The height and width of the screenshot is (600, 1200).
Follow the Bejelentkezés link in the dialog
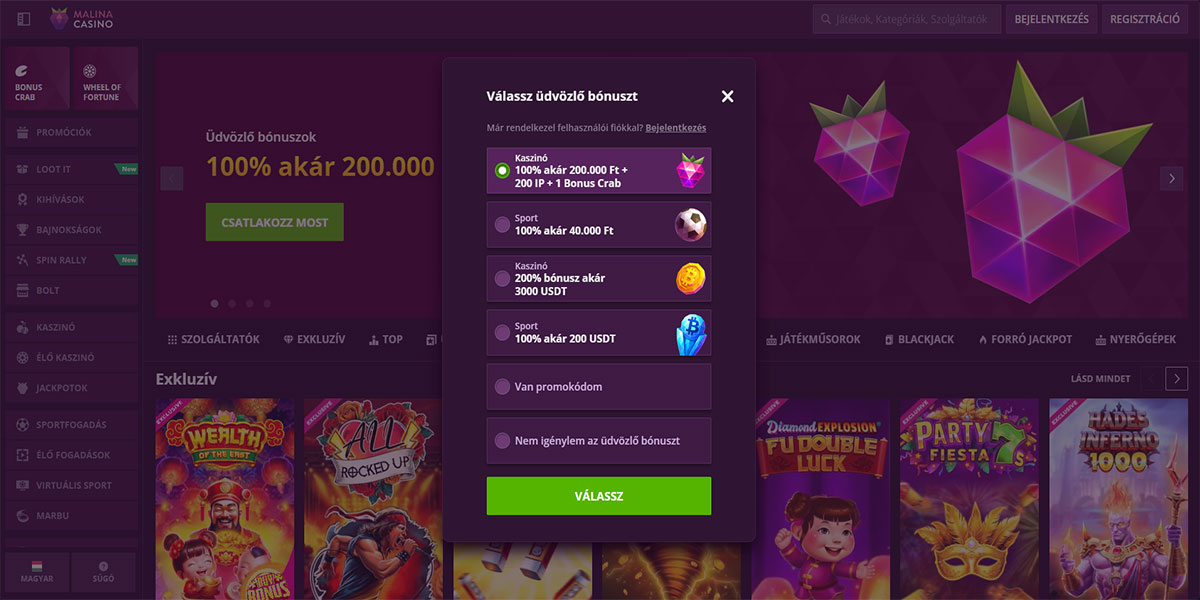click(x=676, y=128)
